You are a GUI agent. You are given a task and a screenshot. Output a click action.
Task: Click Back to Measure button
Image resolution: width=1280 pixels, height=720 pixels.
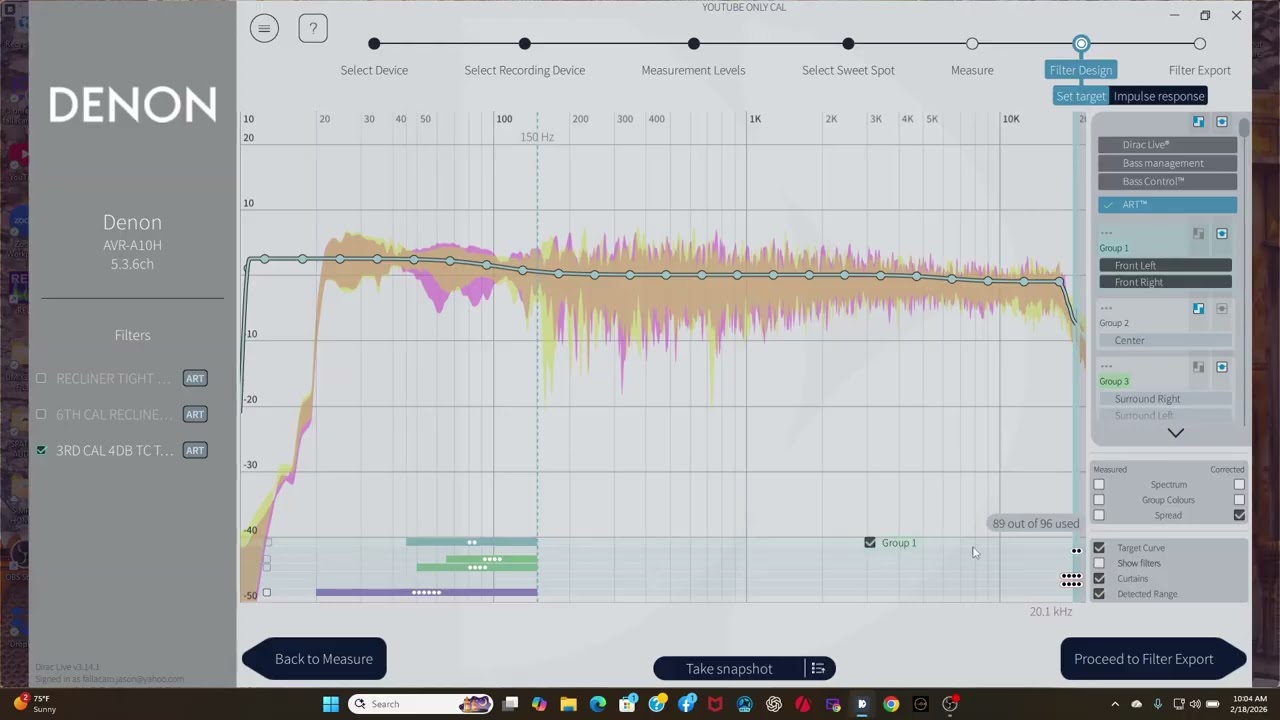pyautogui.click(x=314, y=659)
